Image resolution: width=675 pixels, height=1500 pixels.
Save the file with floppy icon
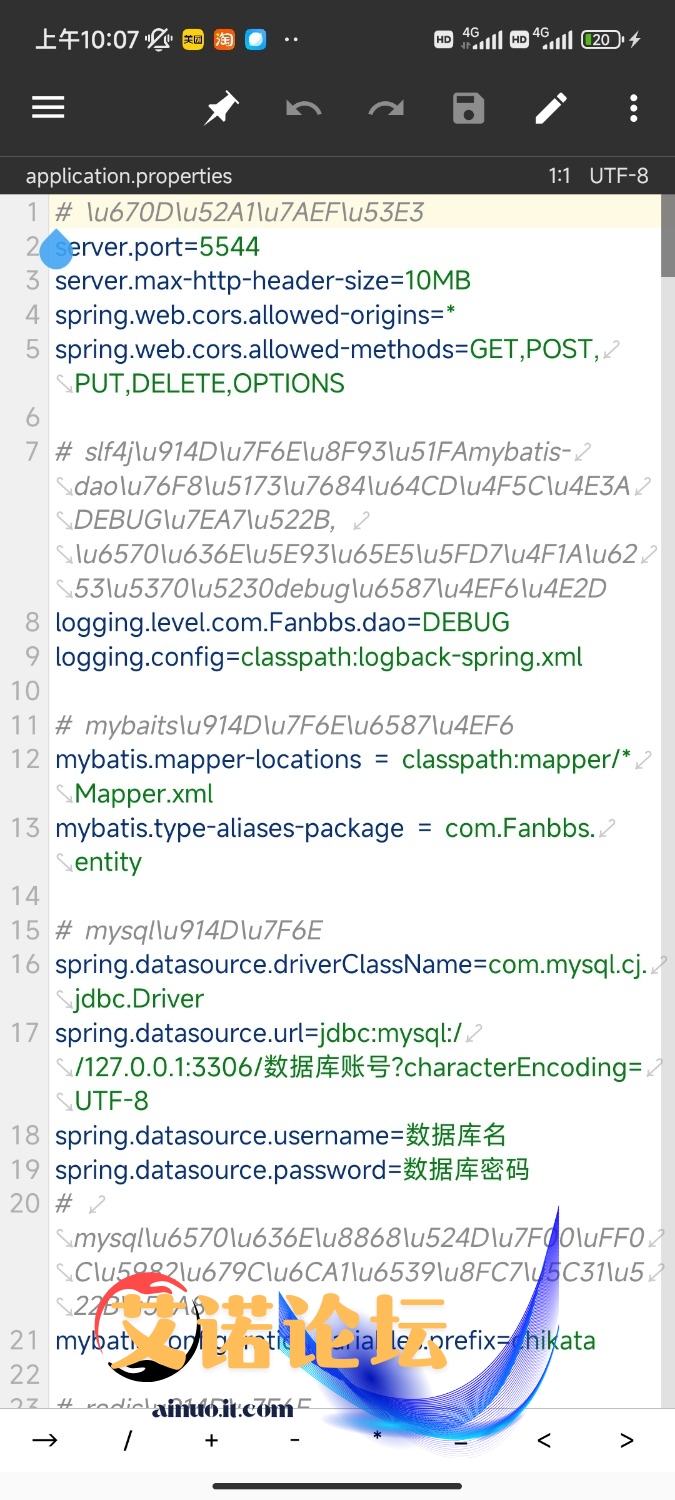click(469, 108)
